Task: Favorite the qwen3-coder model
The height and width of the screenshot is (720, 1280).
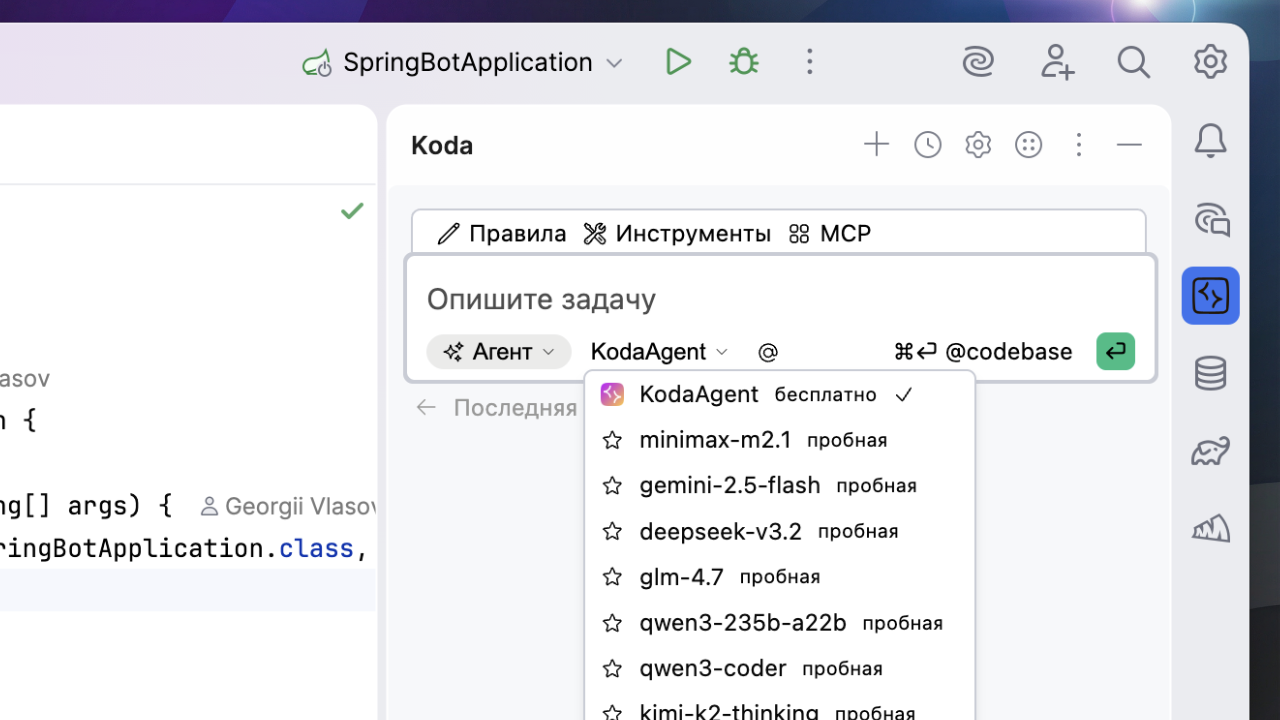Action: [611, 668]
